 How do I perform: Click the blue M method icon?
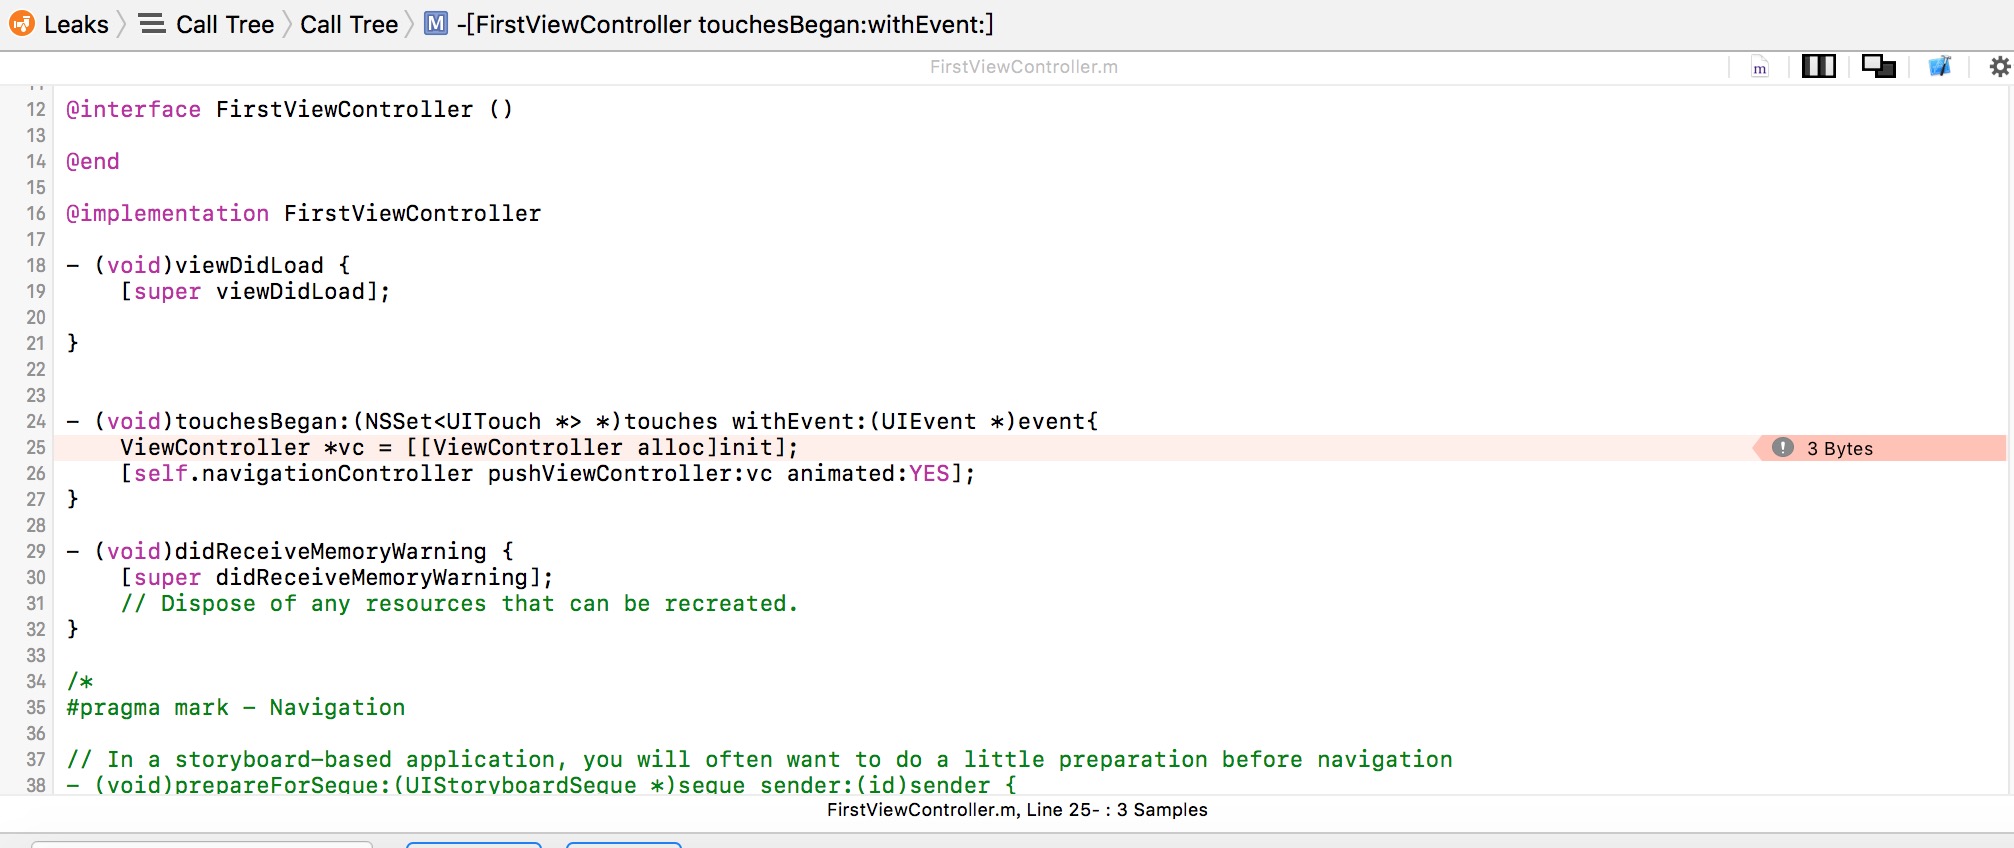pyautogui.click(x=436, y=23)
